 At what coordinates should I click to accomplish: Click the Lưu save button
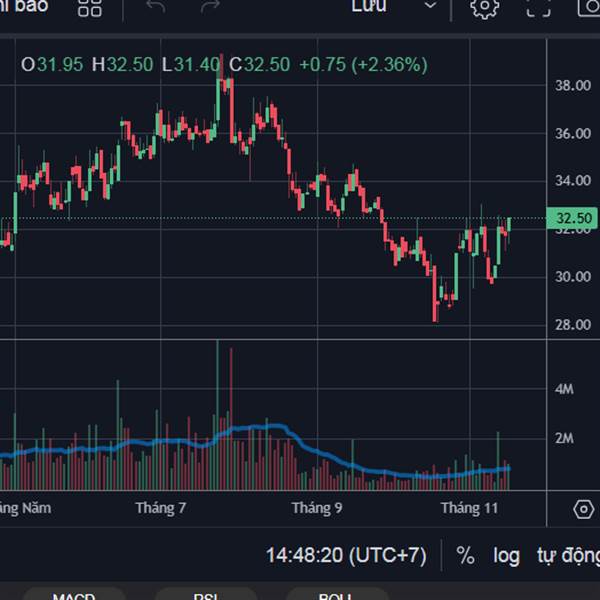[369, 6]
